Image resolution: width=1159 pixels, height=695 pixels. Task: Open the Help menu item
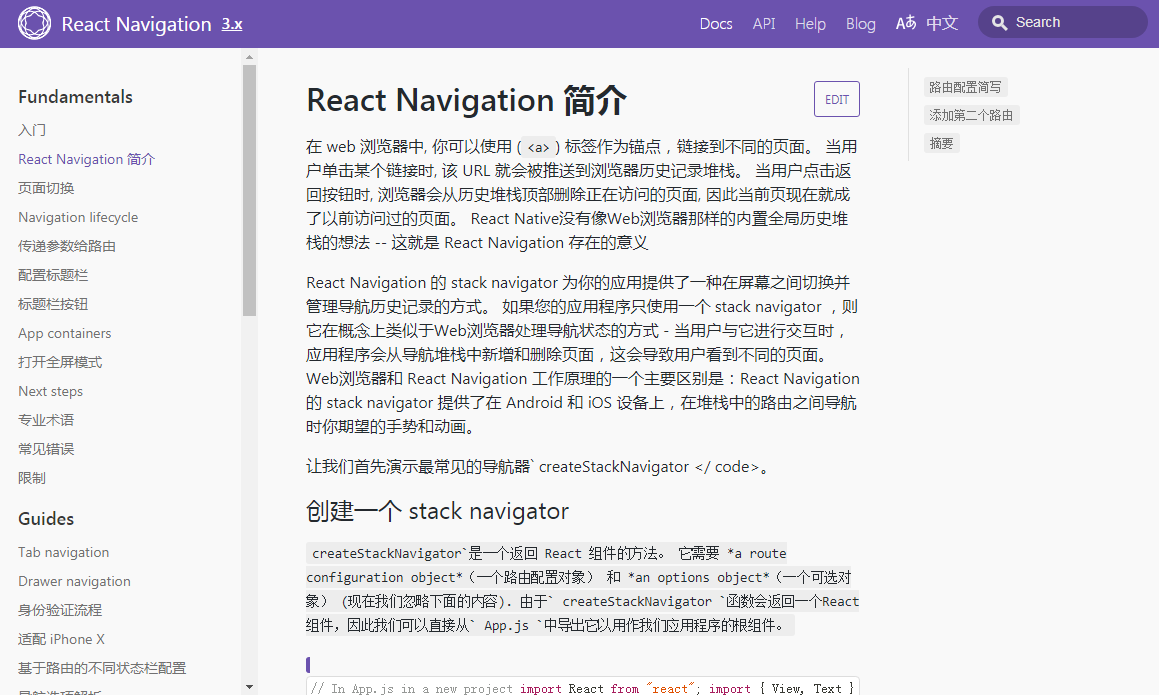pyautogui.click(x=810, y=24)
